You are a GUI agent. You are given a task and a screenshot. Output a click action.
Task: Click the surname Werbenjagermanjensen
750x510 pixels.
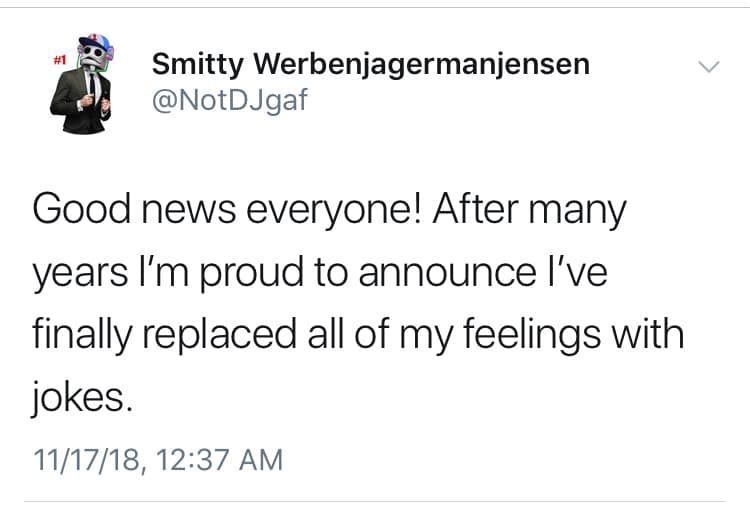click(421, 65)
